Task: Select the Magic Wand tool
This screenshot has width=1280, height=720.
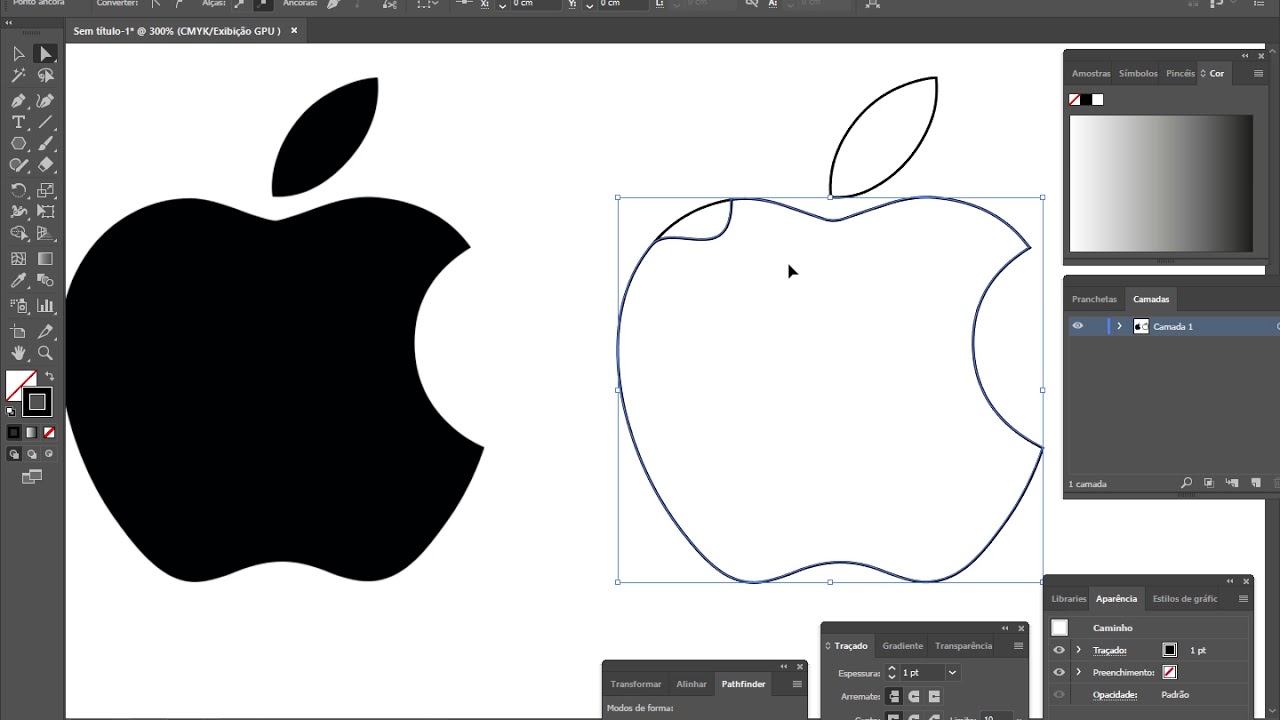Action: click(x=18, y=76)
